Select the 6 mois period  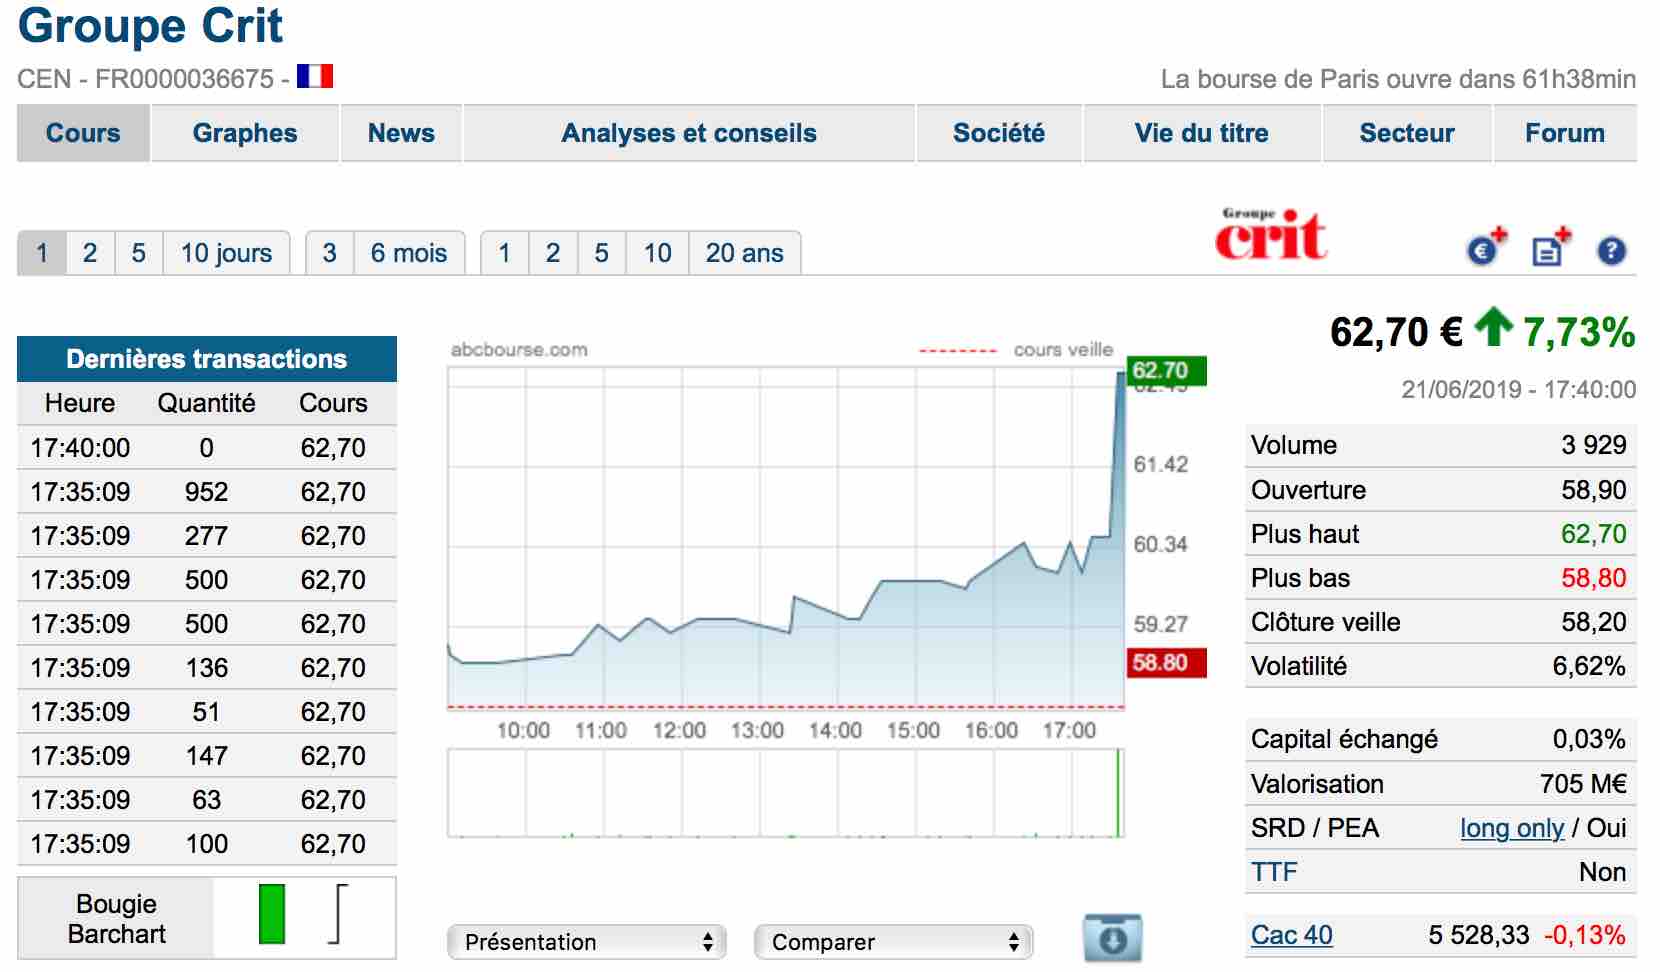(x=408, y=253)
